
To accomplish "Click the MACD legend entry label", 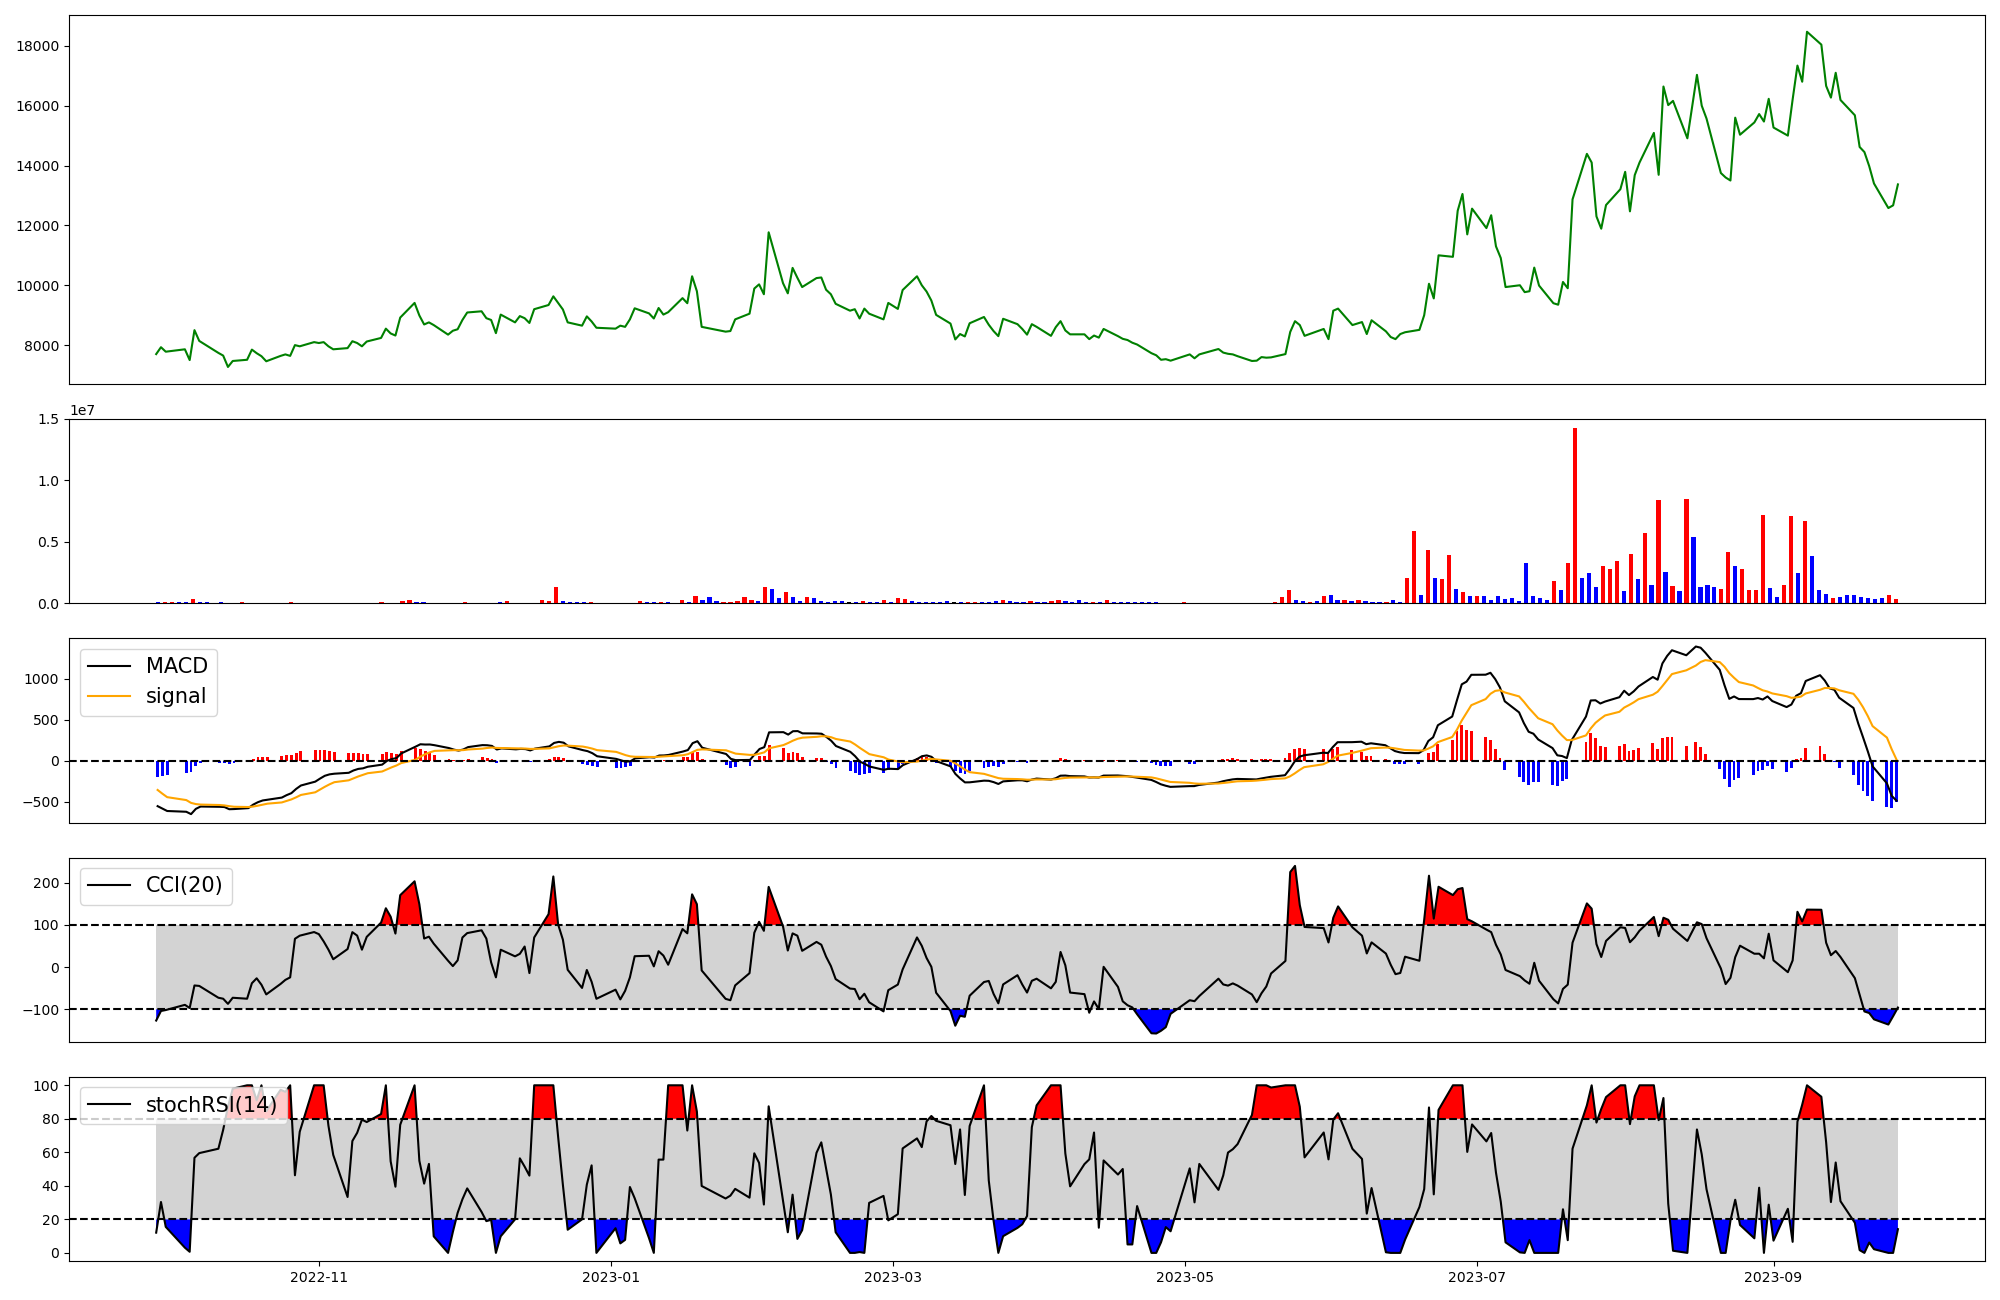I will [x=176, y=666].
